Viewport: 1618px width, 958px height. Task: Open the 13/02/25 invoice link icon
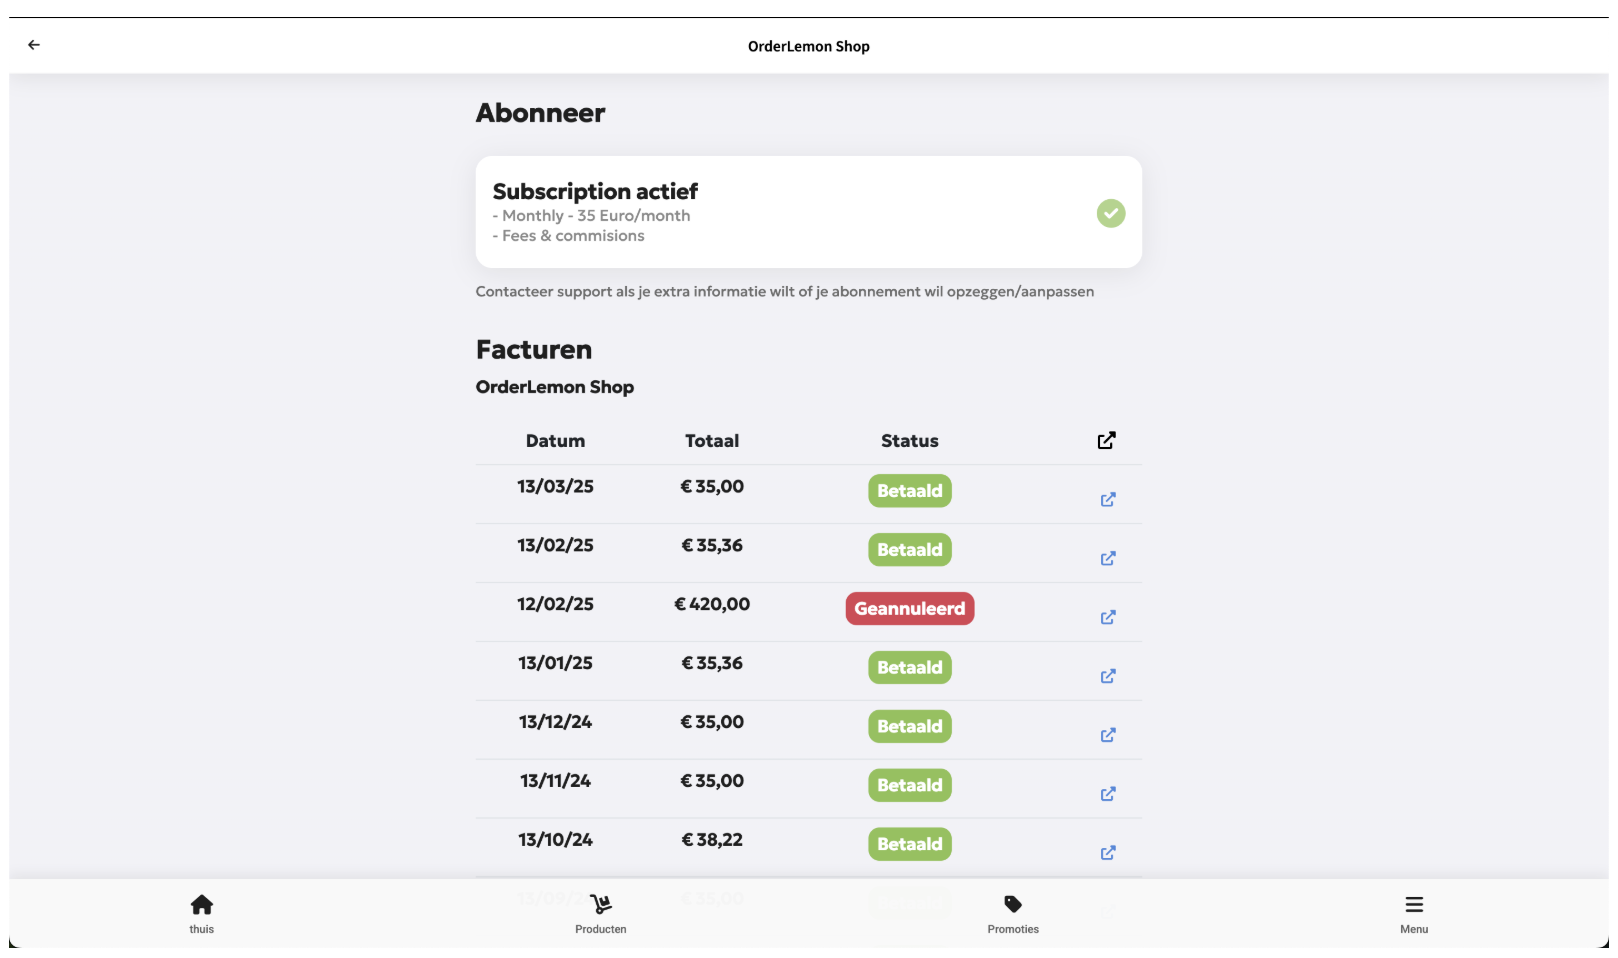pyautogui.click(x=1107, y=558)
